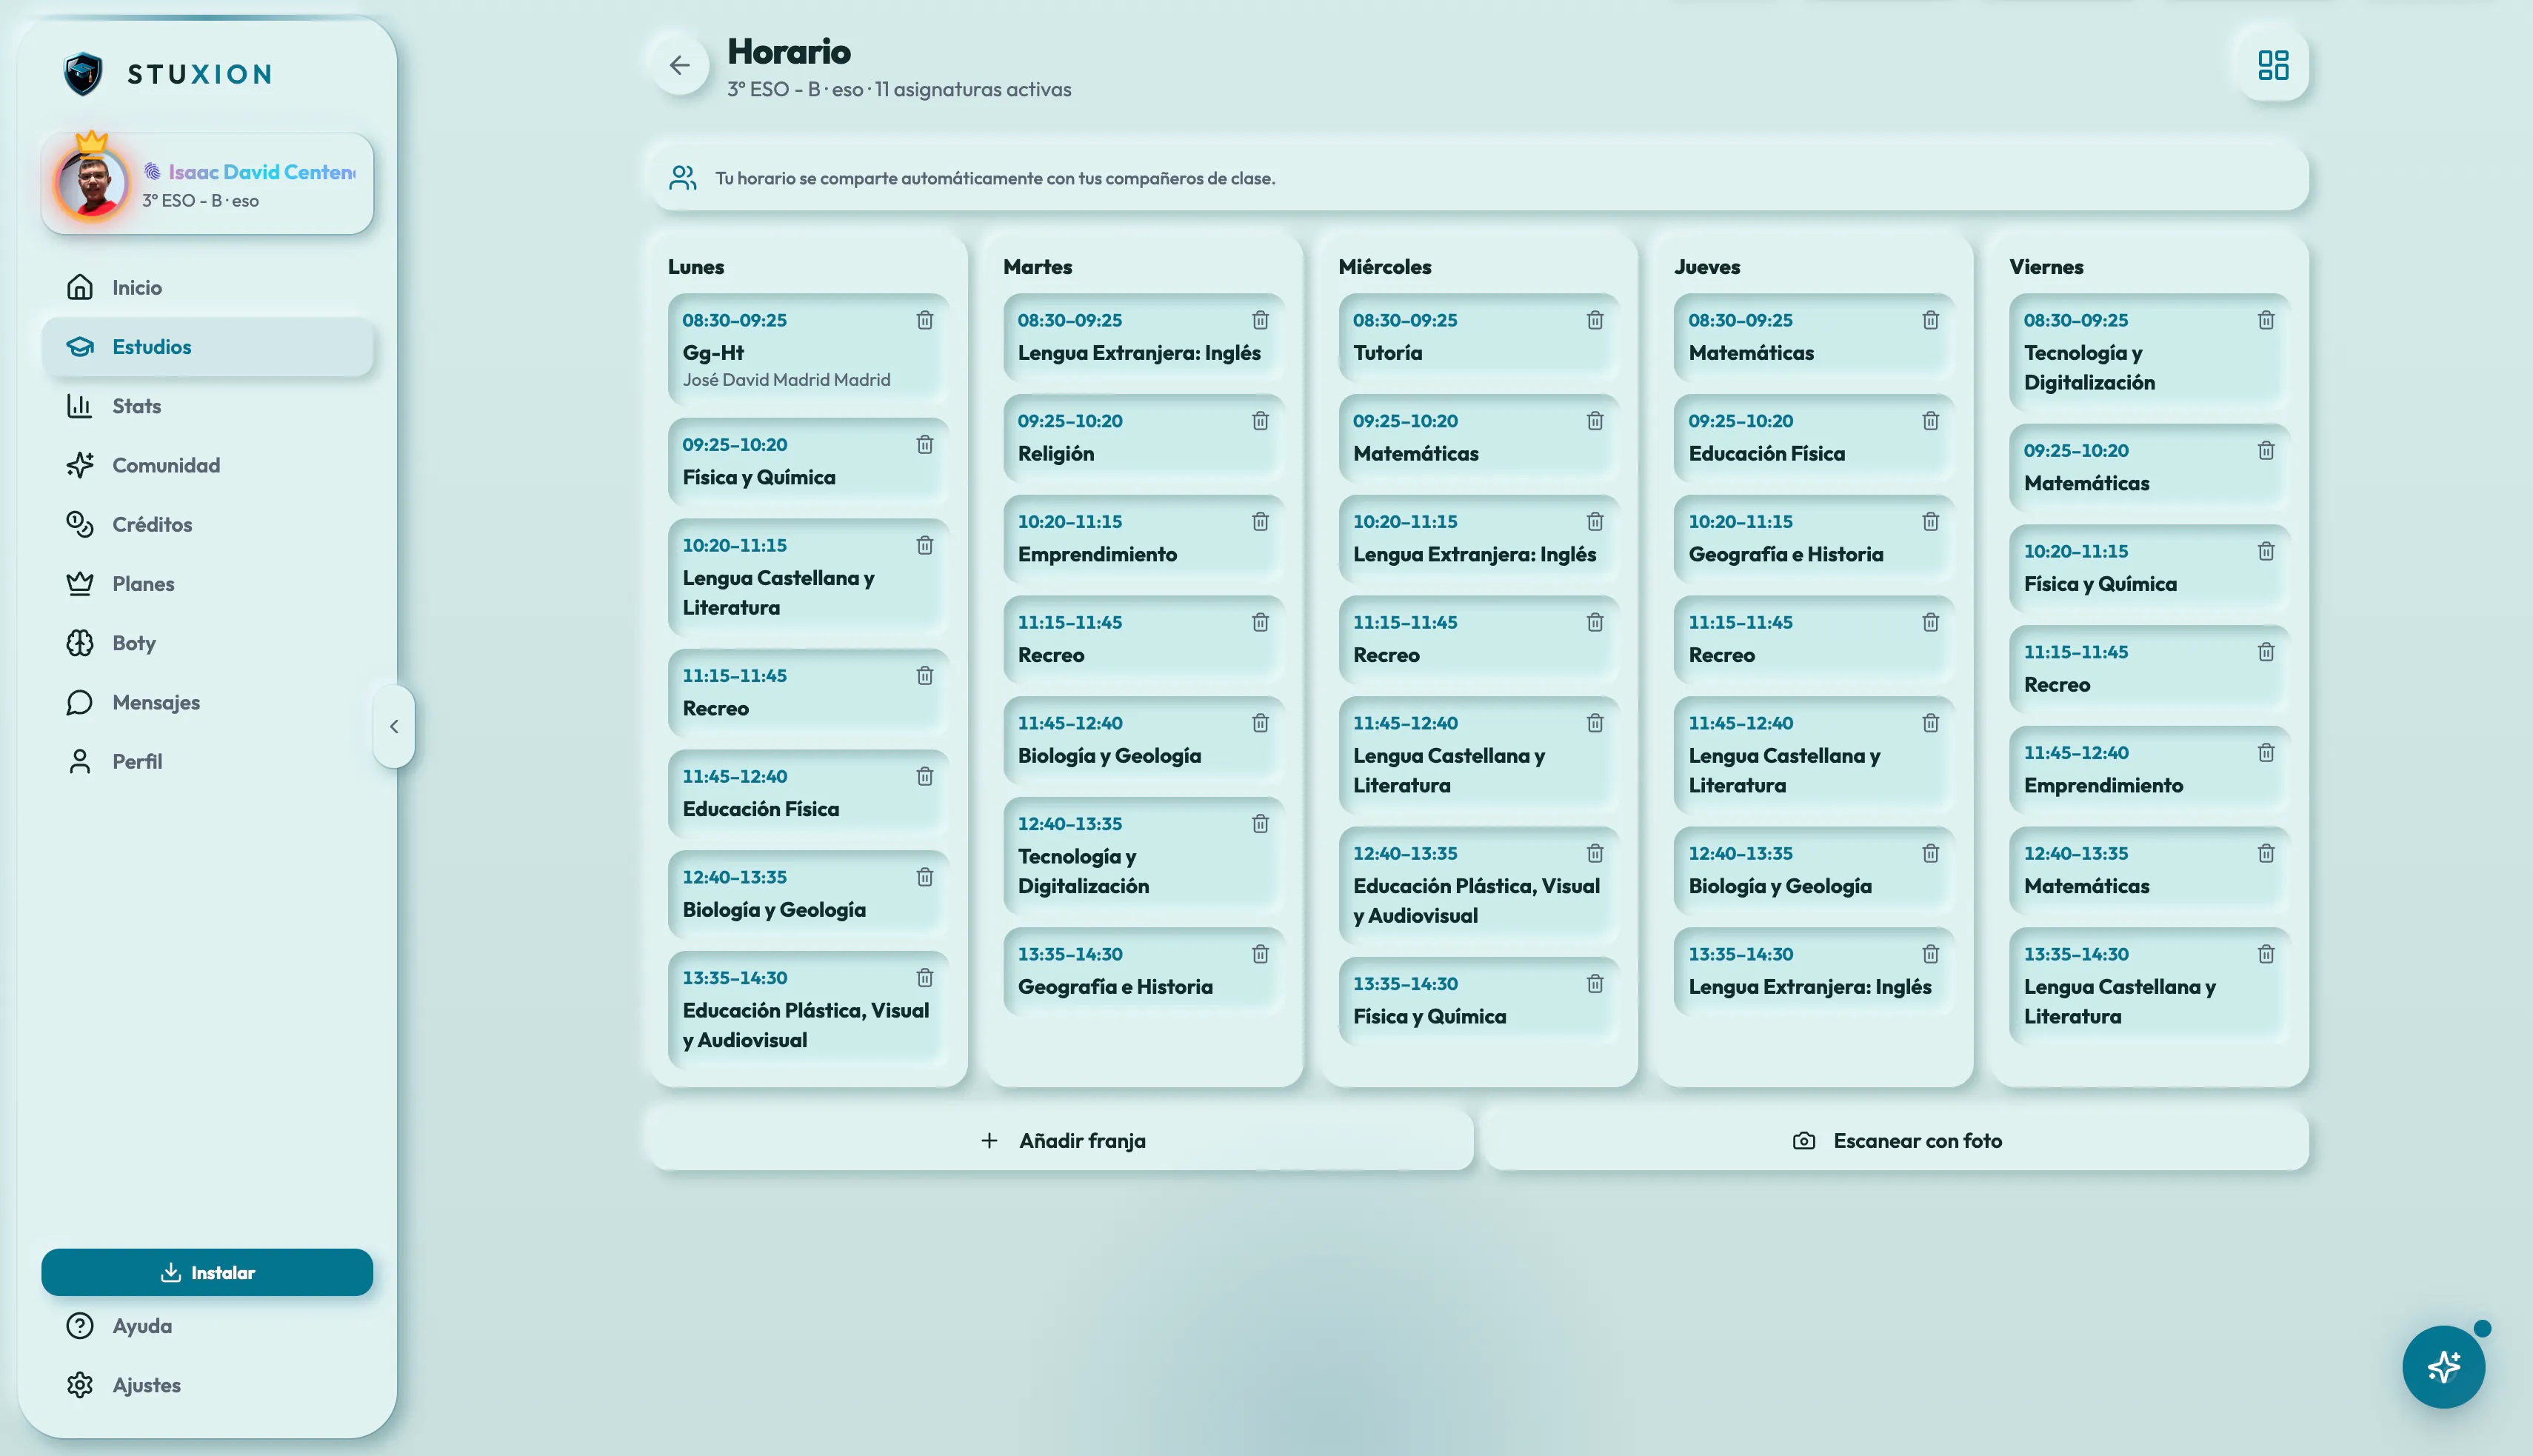Image resolution: width=2533 pixels, height=1456 pixels.
Task: Select Lunes Lengua Castellana y Literatura slot
Action: (x=807, y=577)
